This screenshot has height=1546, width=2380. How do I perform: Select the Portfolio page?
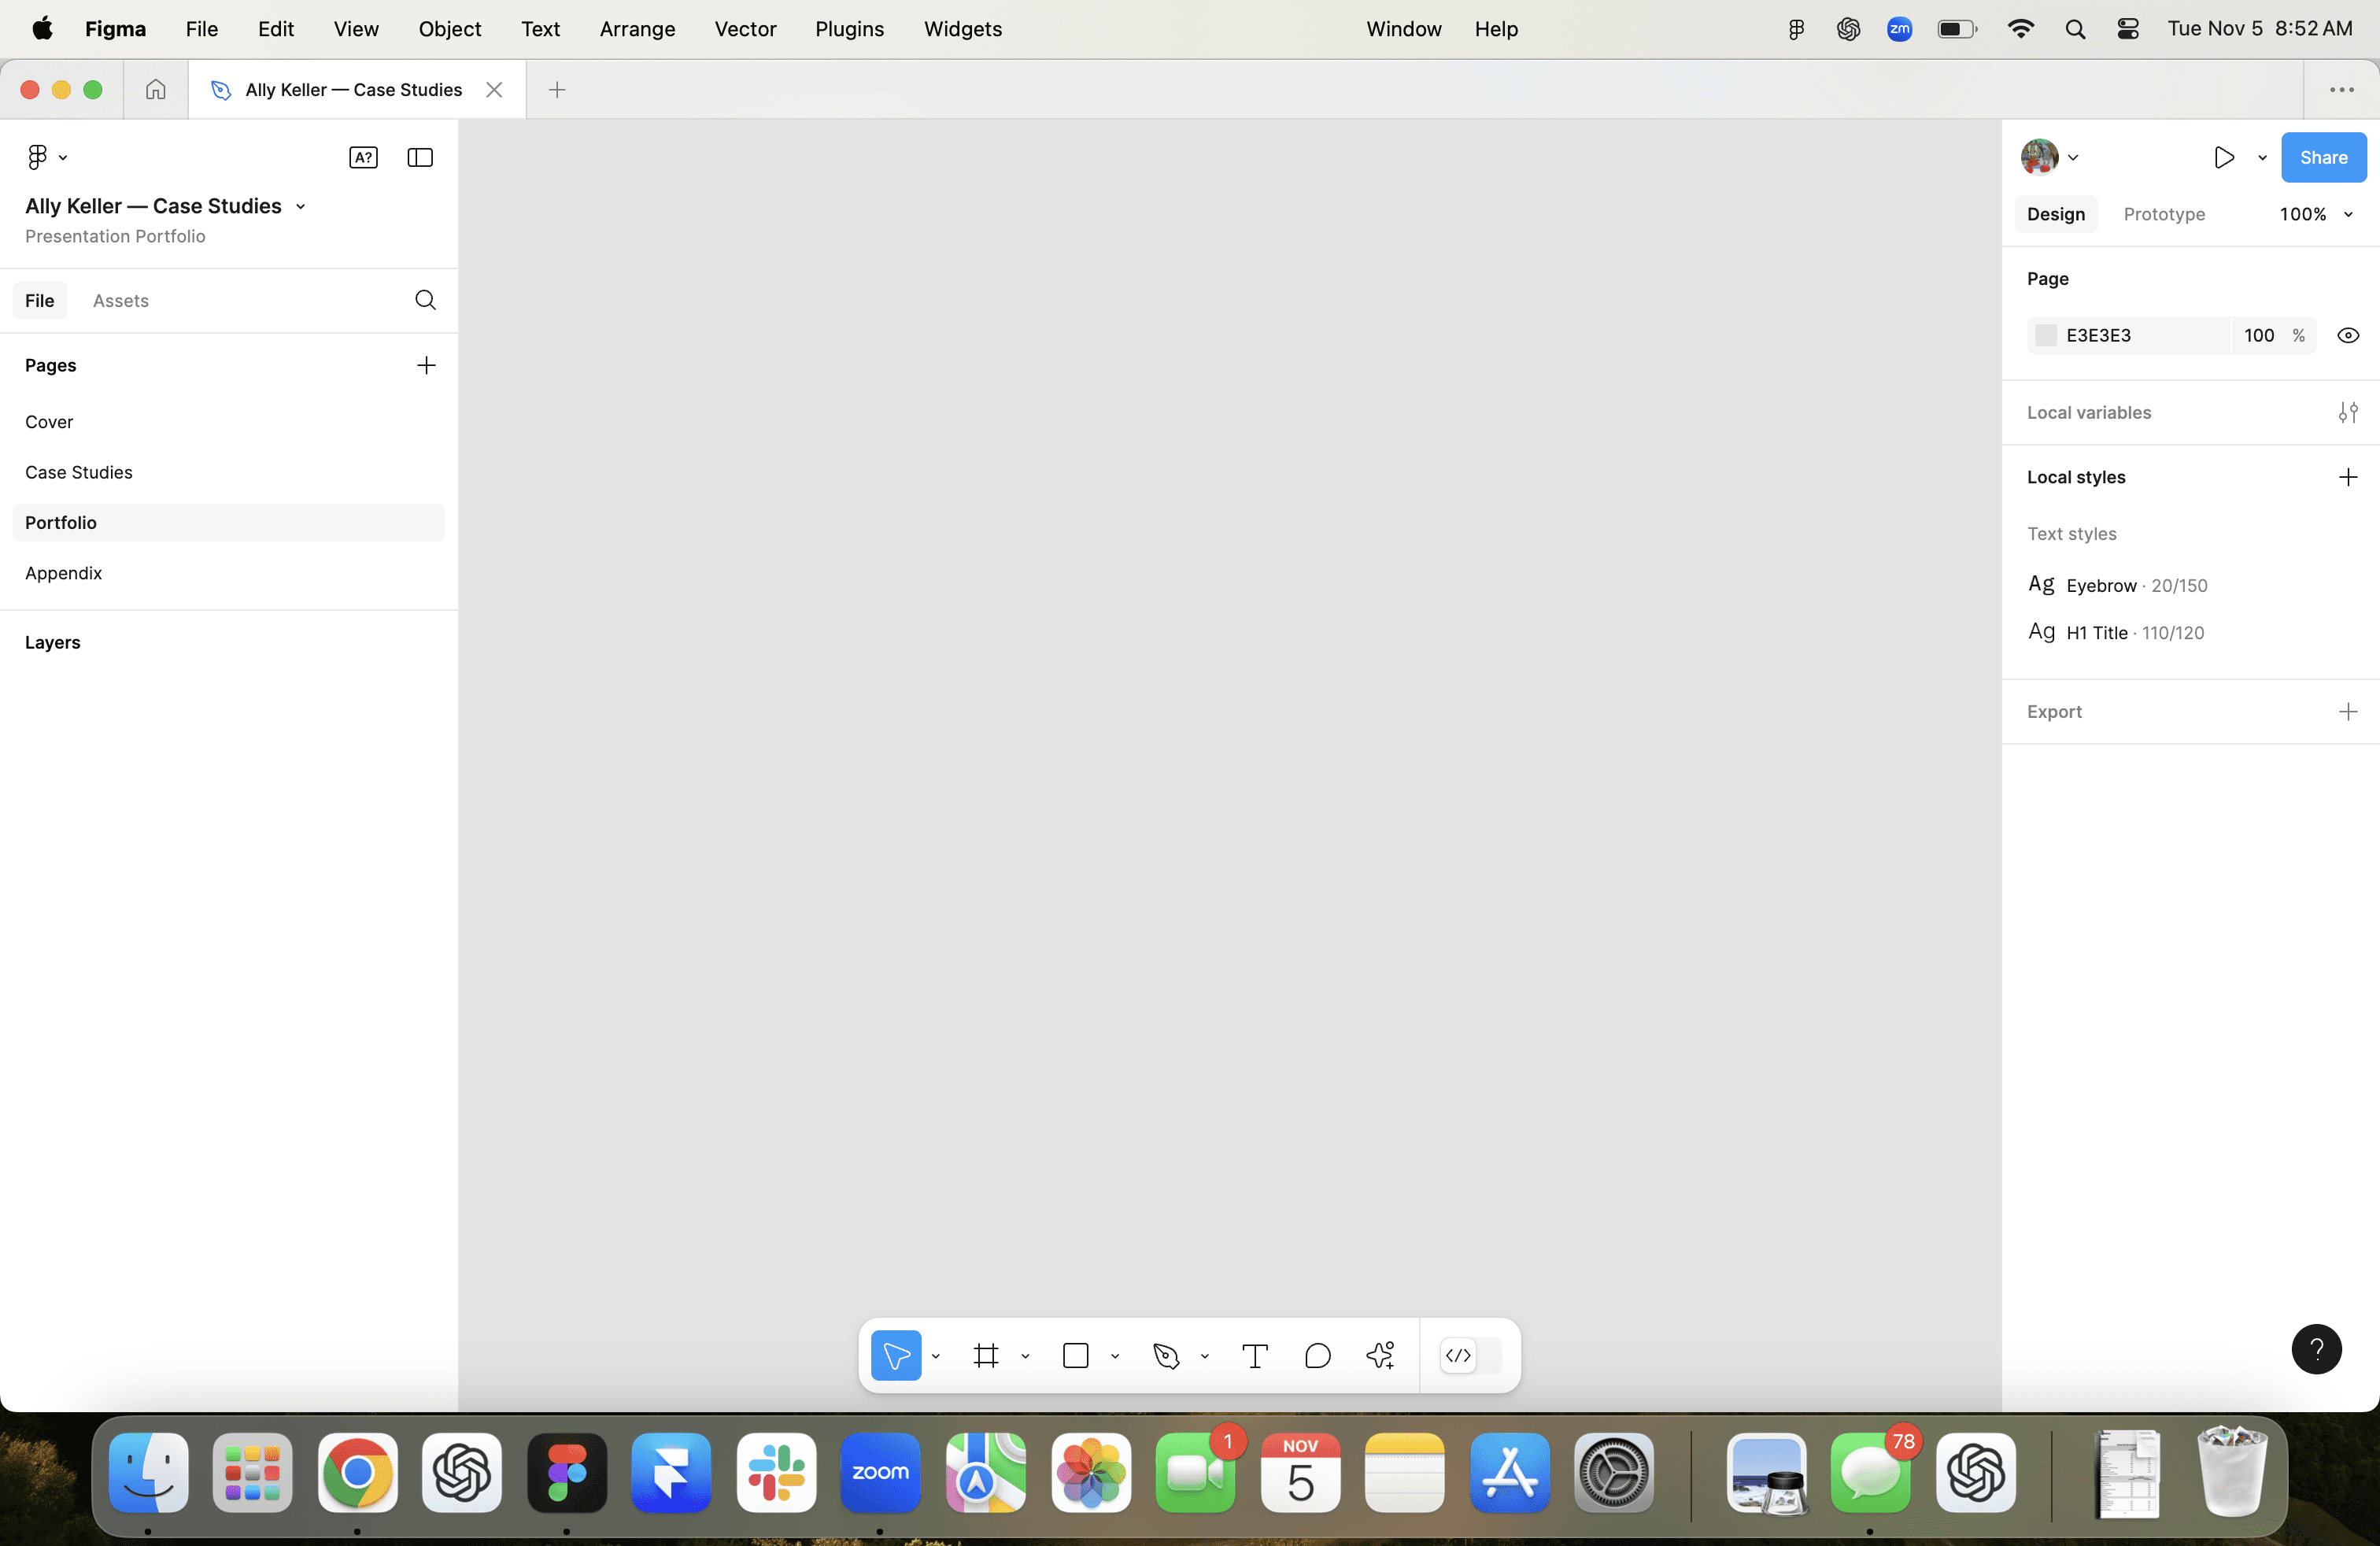click(x=61, y=522)
